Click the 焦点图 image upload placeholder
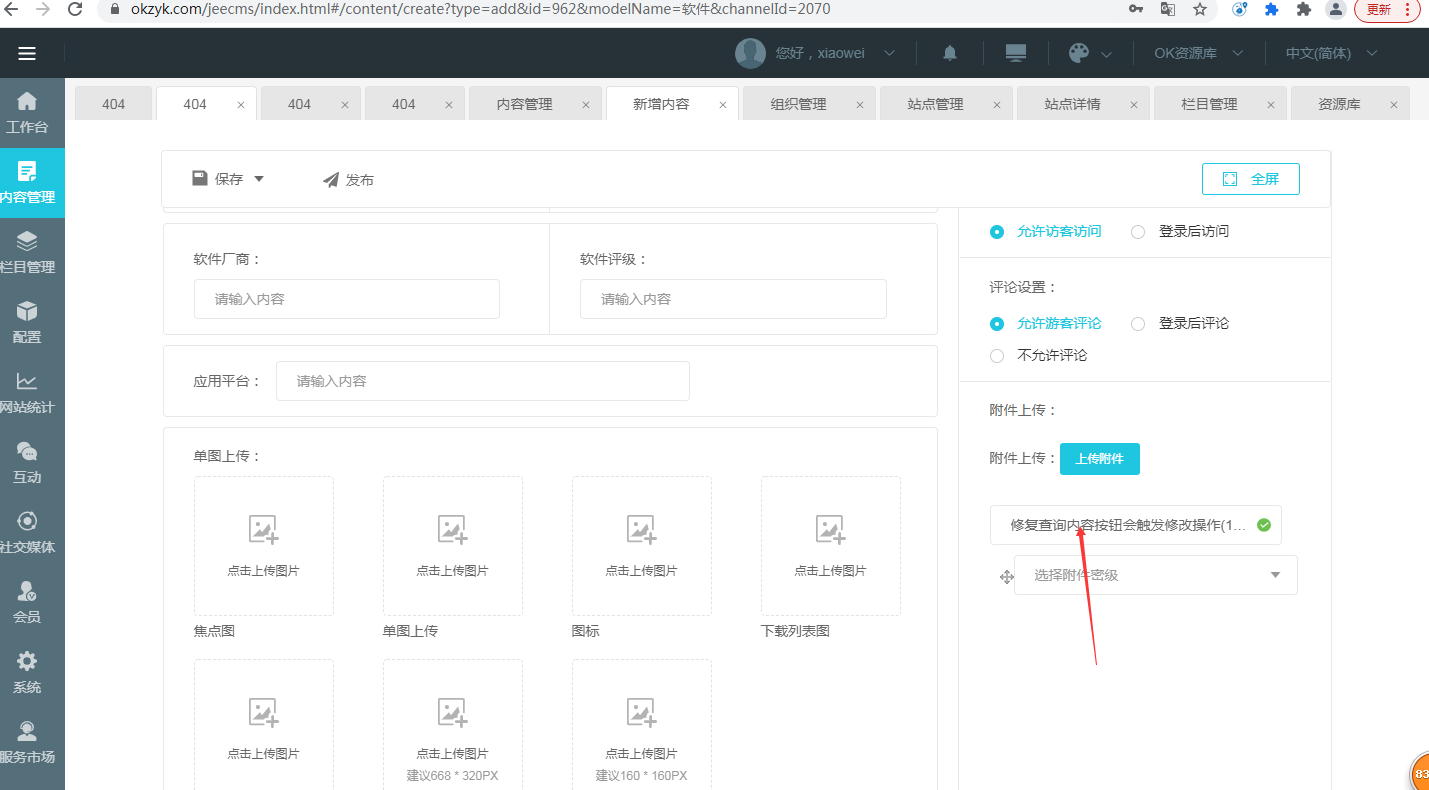The width and height of the screenshot is (1429, 790). [x=263, y=545]
